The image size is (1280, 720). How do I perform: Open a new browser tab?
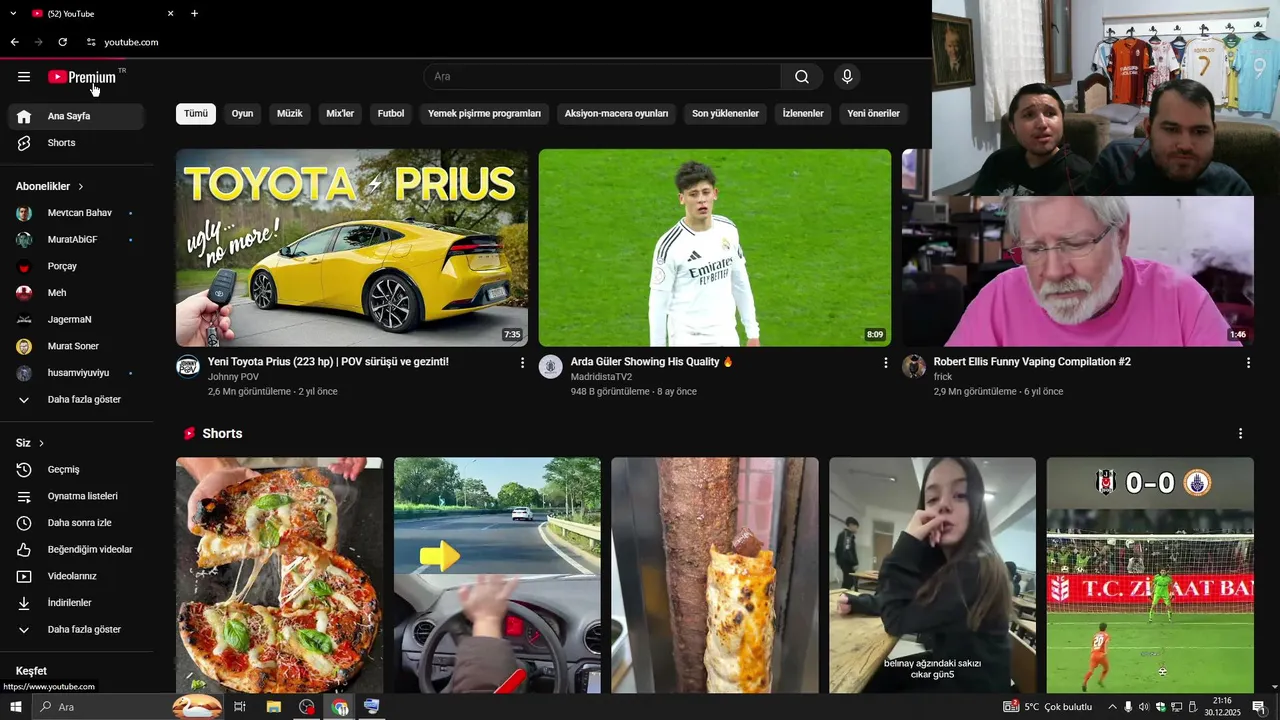pos(194,14)
